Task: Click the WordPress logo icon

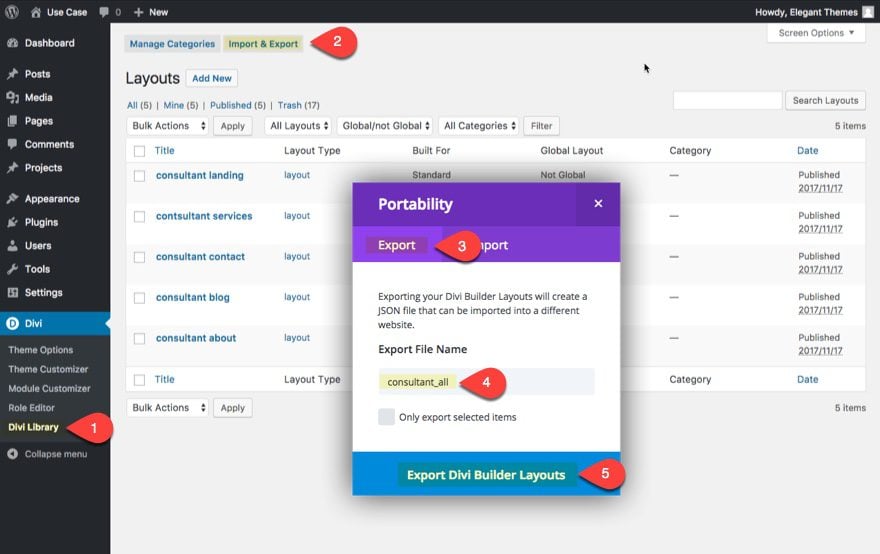Action: click(x=12, y=12)
